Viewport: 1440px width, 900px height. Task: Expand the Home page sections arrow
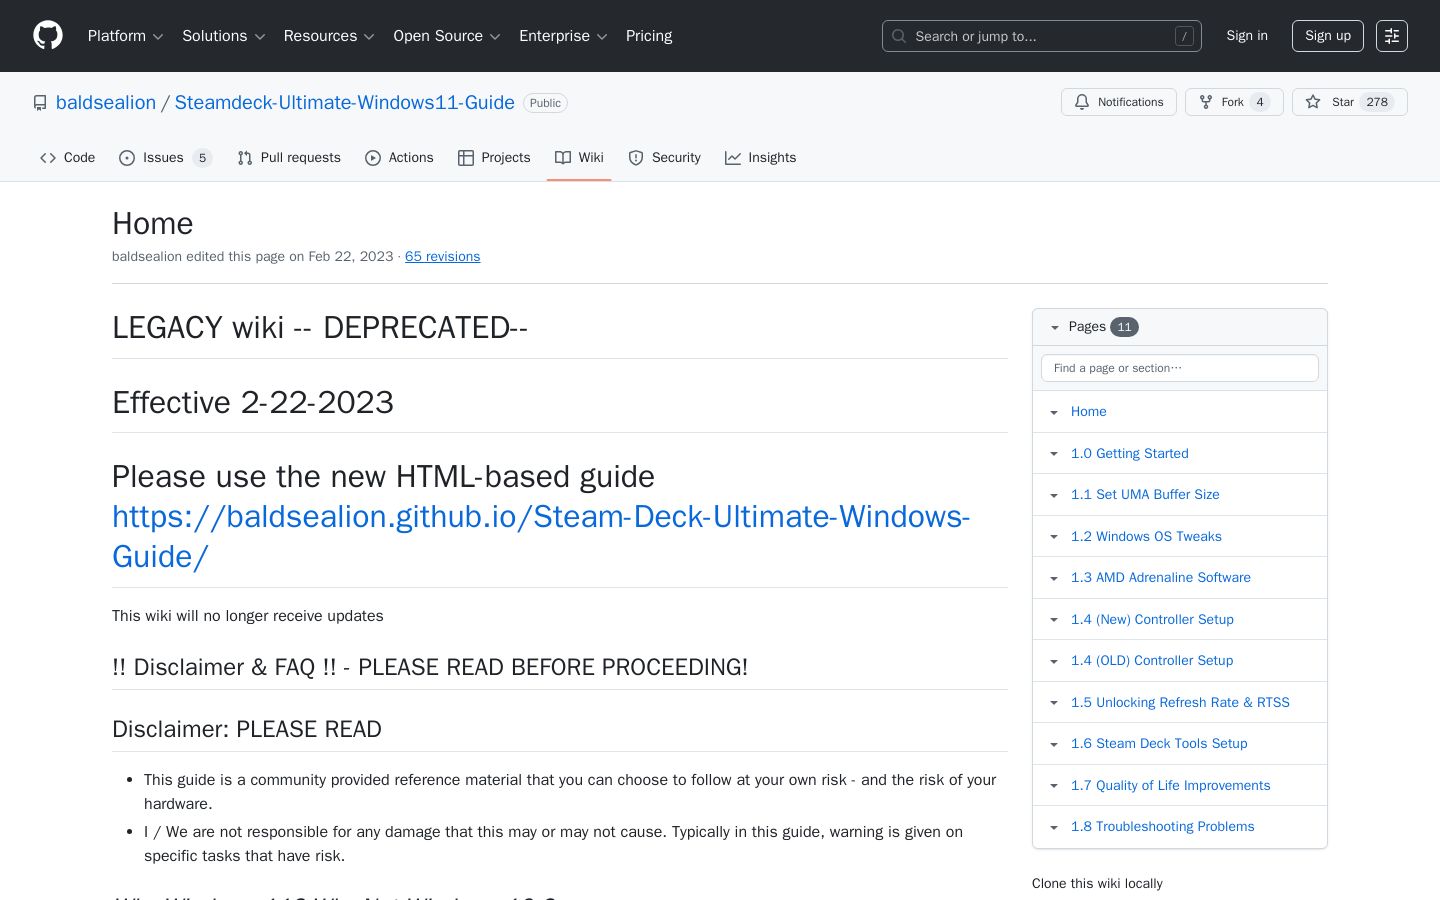coord(1054,412)
